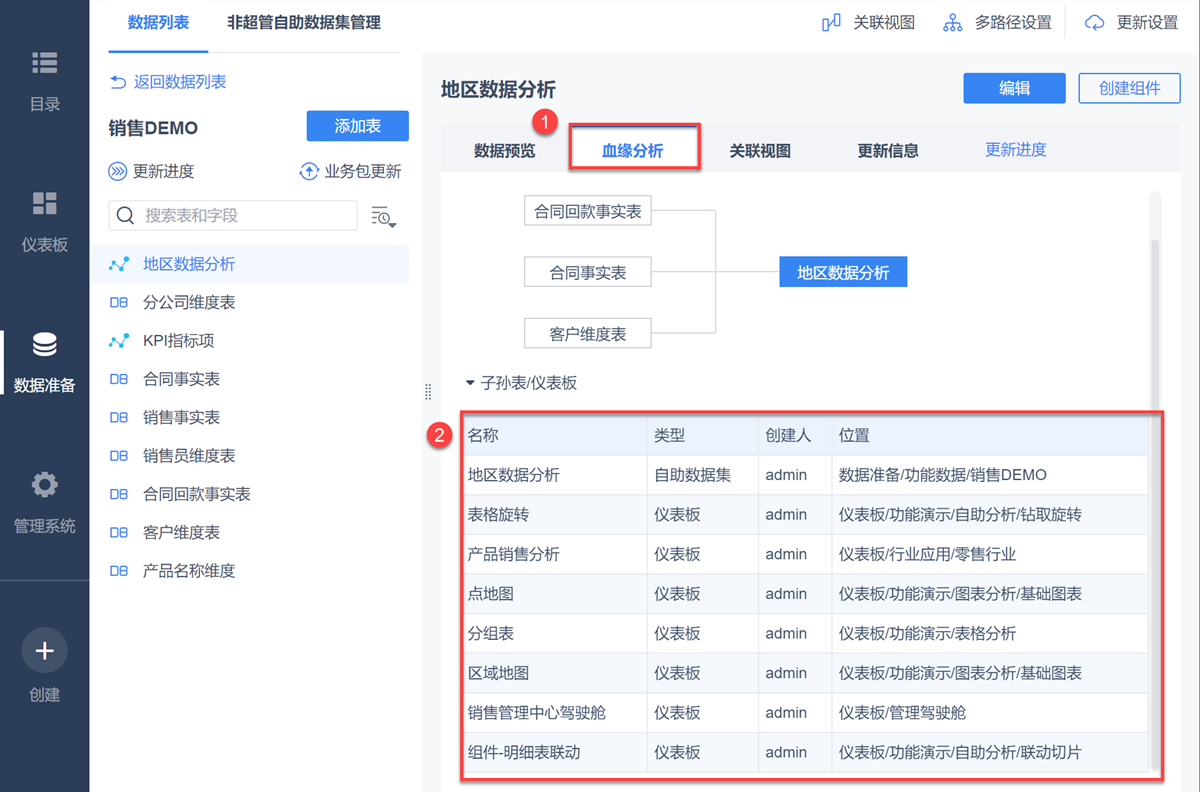Image resolution: width=1200 pixels, height=792 pixels.
Task: Click the dataset icon of KPI指标项
Action: pos(119,341)
